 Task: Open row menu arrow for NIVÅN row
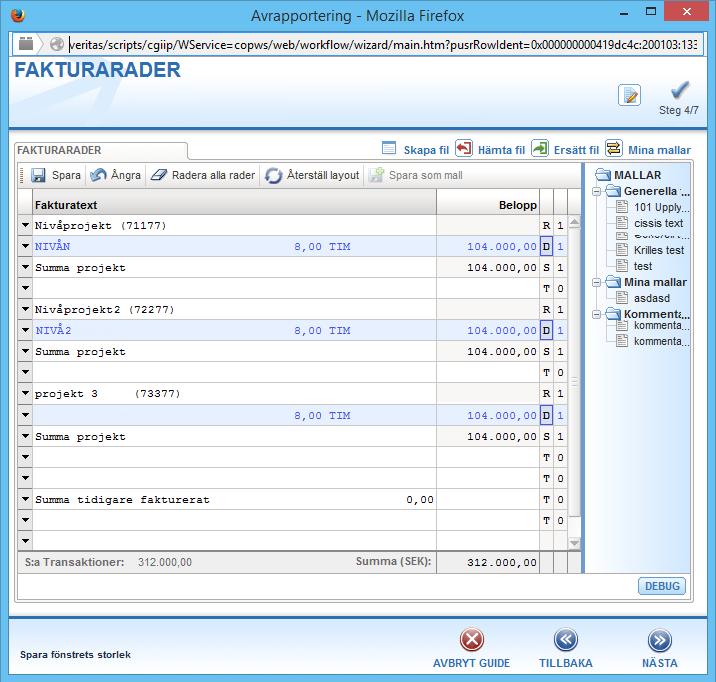[x=25, y=246]
